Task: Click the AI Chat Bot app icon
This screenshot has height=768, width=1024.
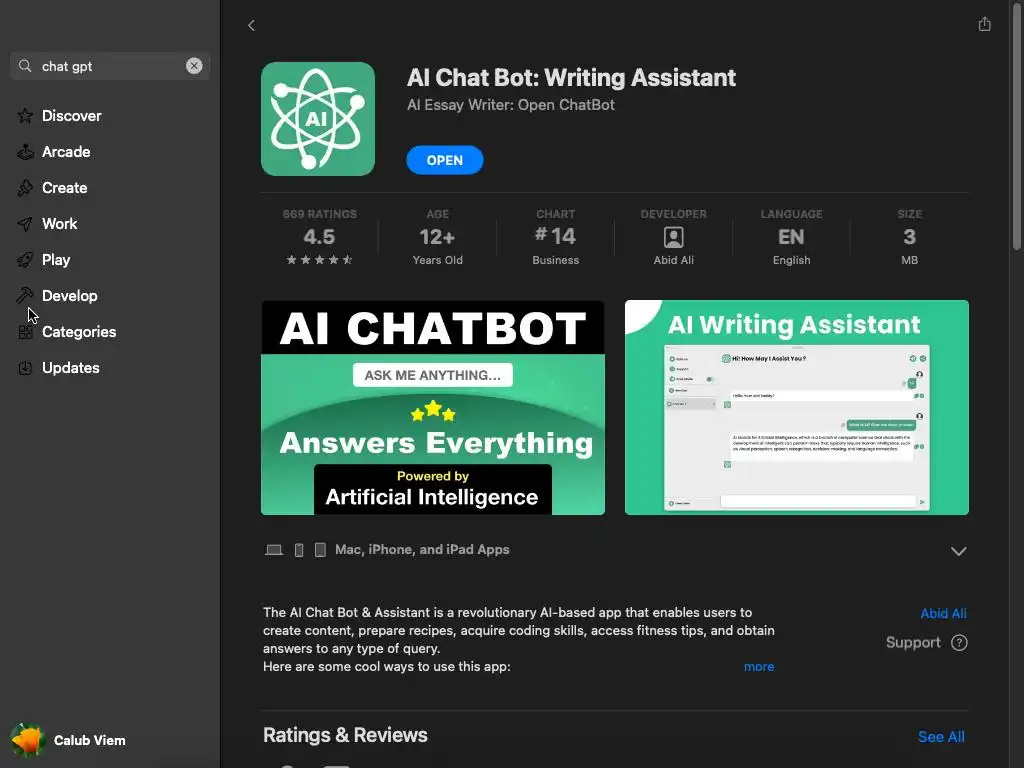Action: click(318, 119)
